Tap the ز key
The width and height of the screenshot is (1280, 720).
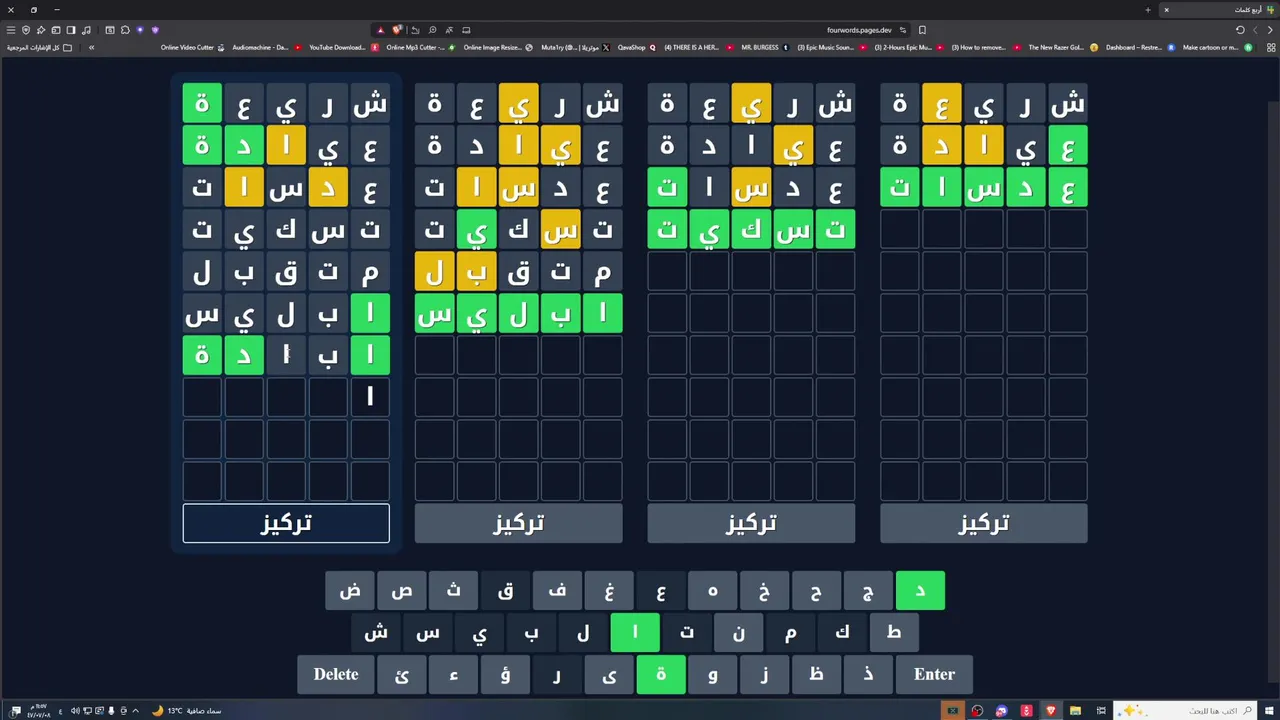tap(764, 674)
